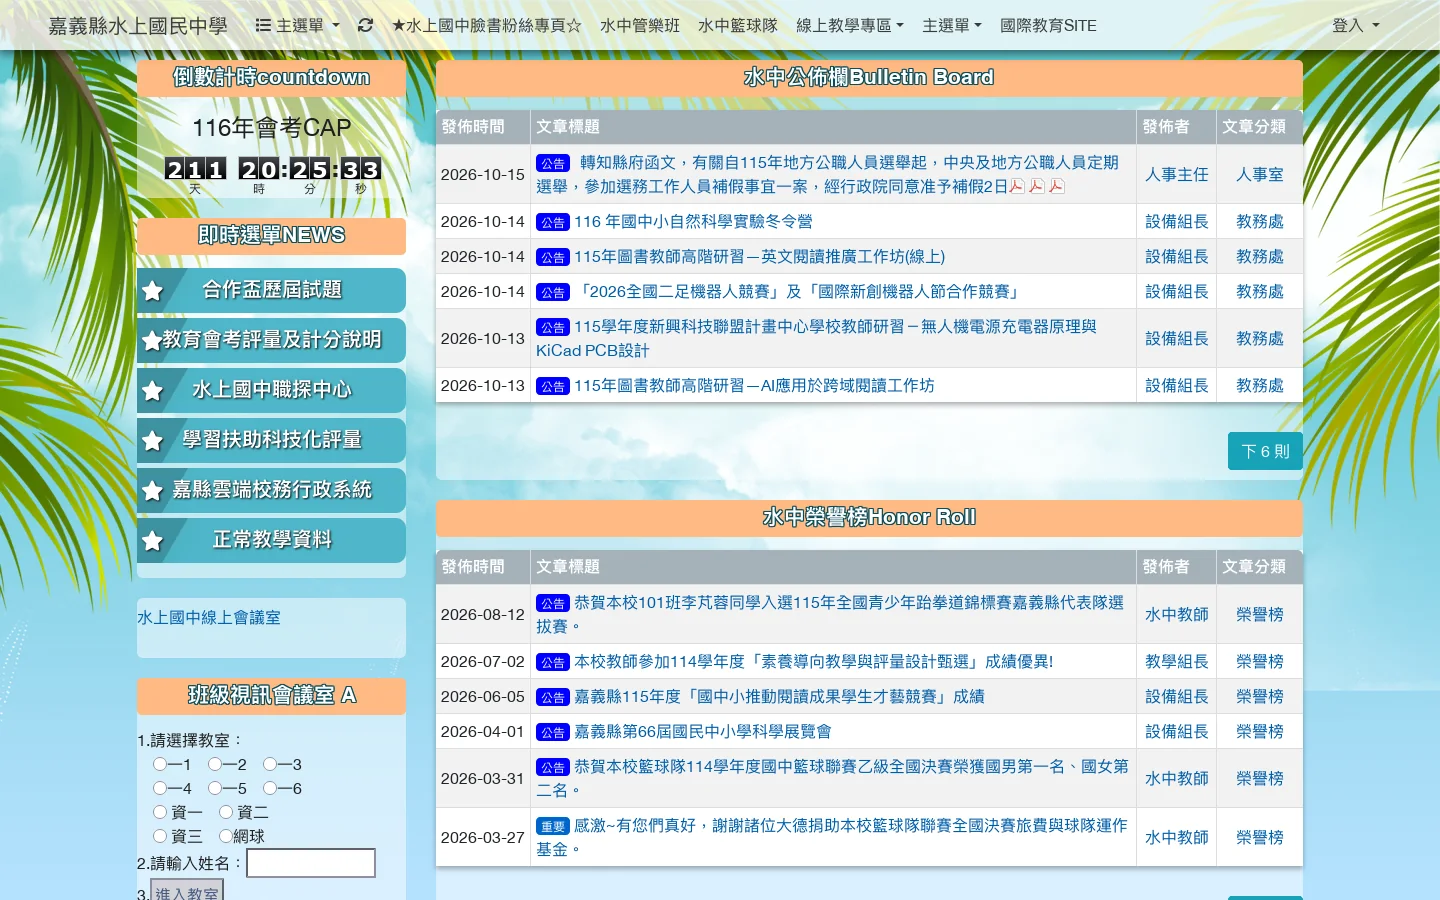The image size is (1440, 900).
Task: Open the 嘉義縣第66屆國民中小學科學展覽會 article
Action: click(x=703, y=731)
